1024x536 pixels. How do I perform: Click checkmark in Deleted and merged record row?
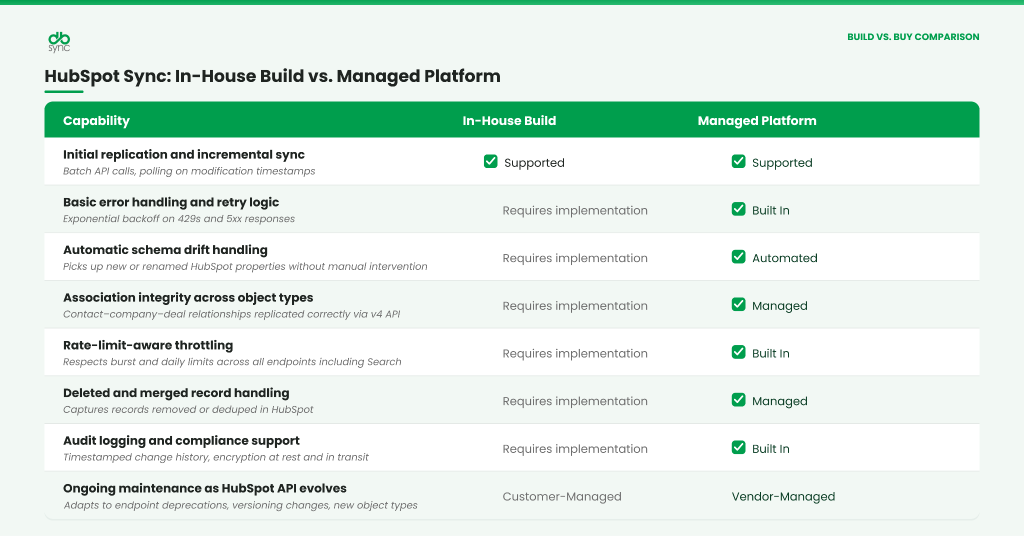click(739, 400)
